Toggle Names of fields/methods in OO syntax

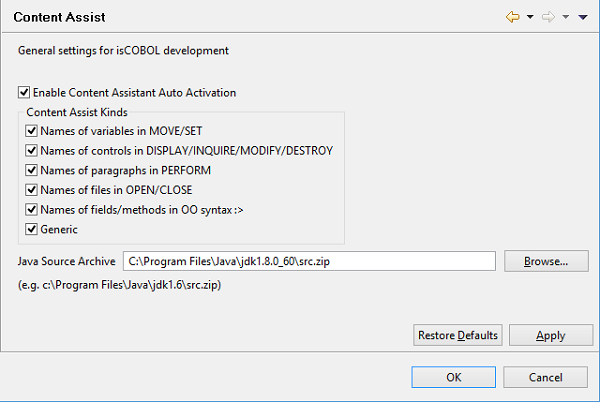click(x=33, y=210)
